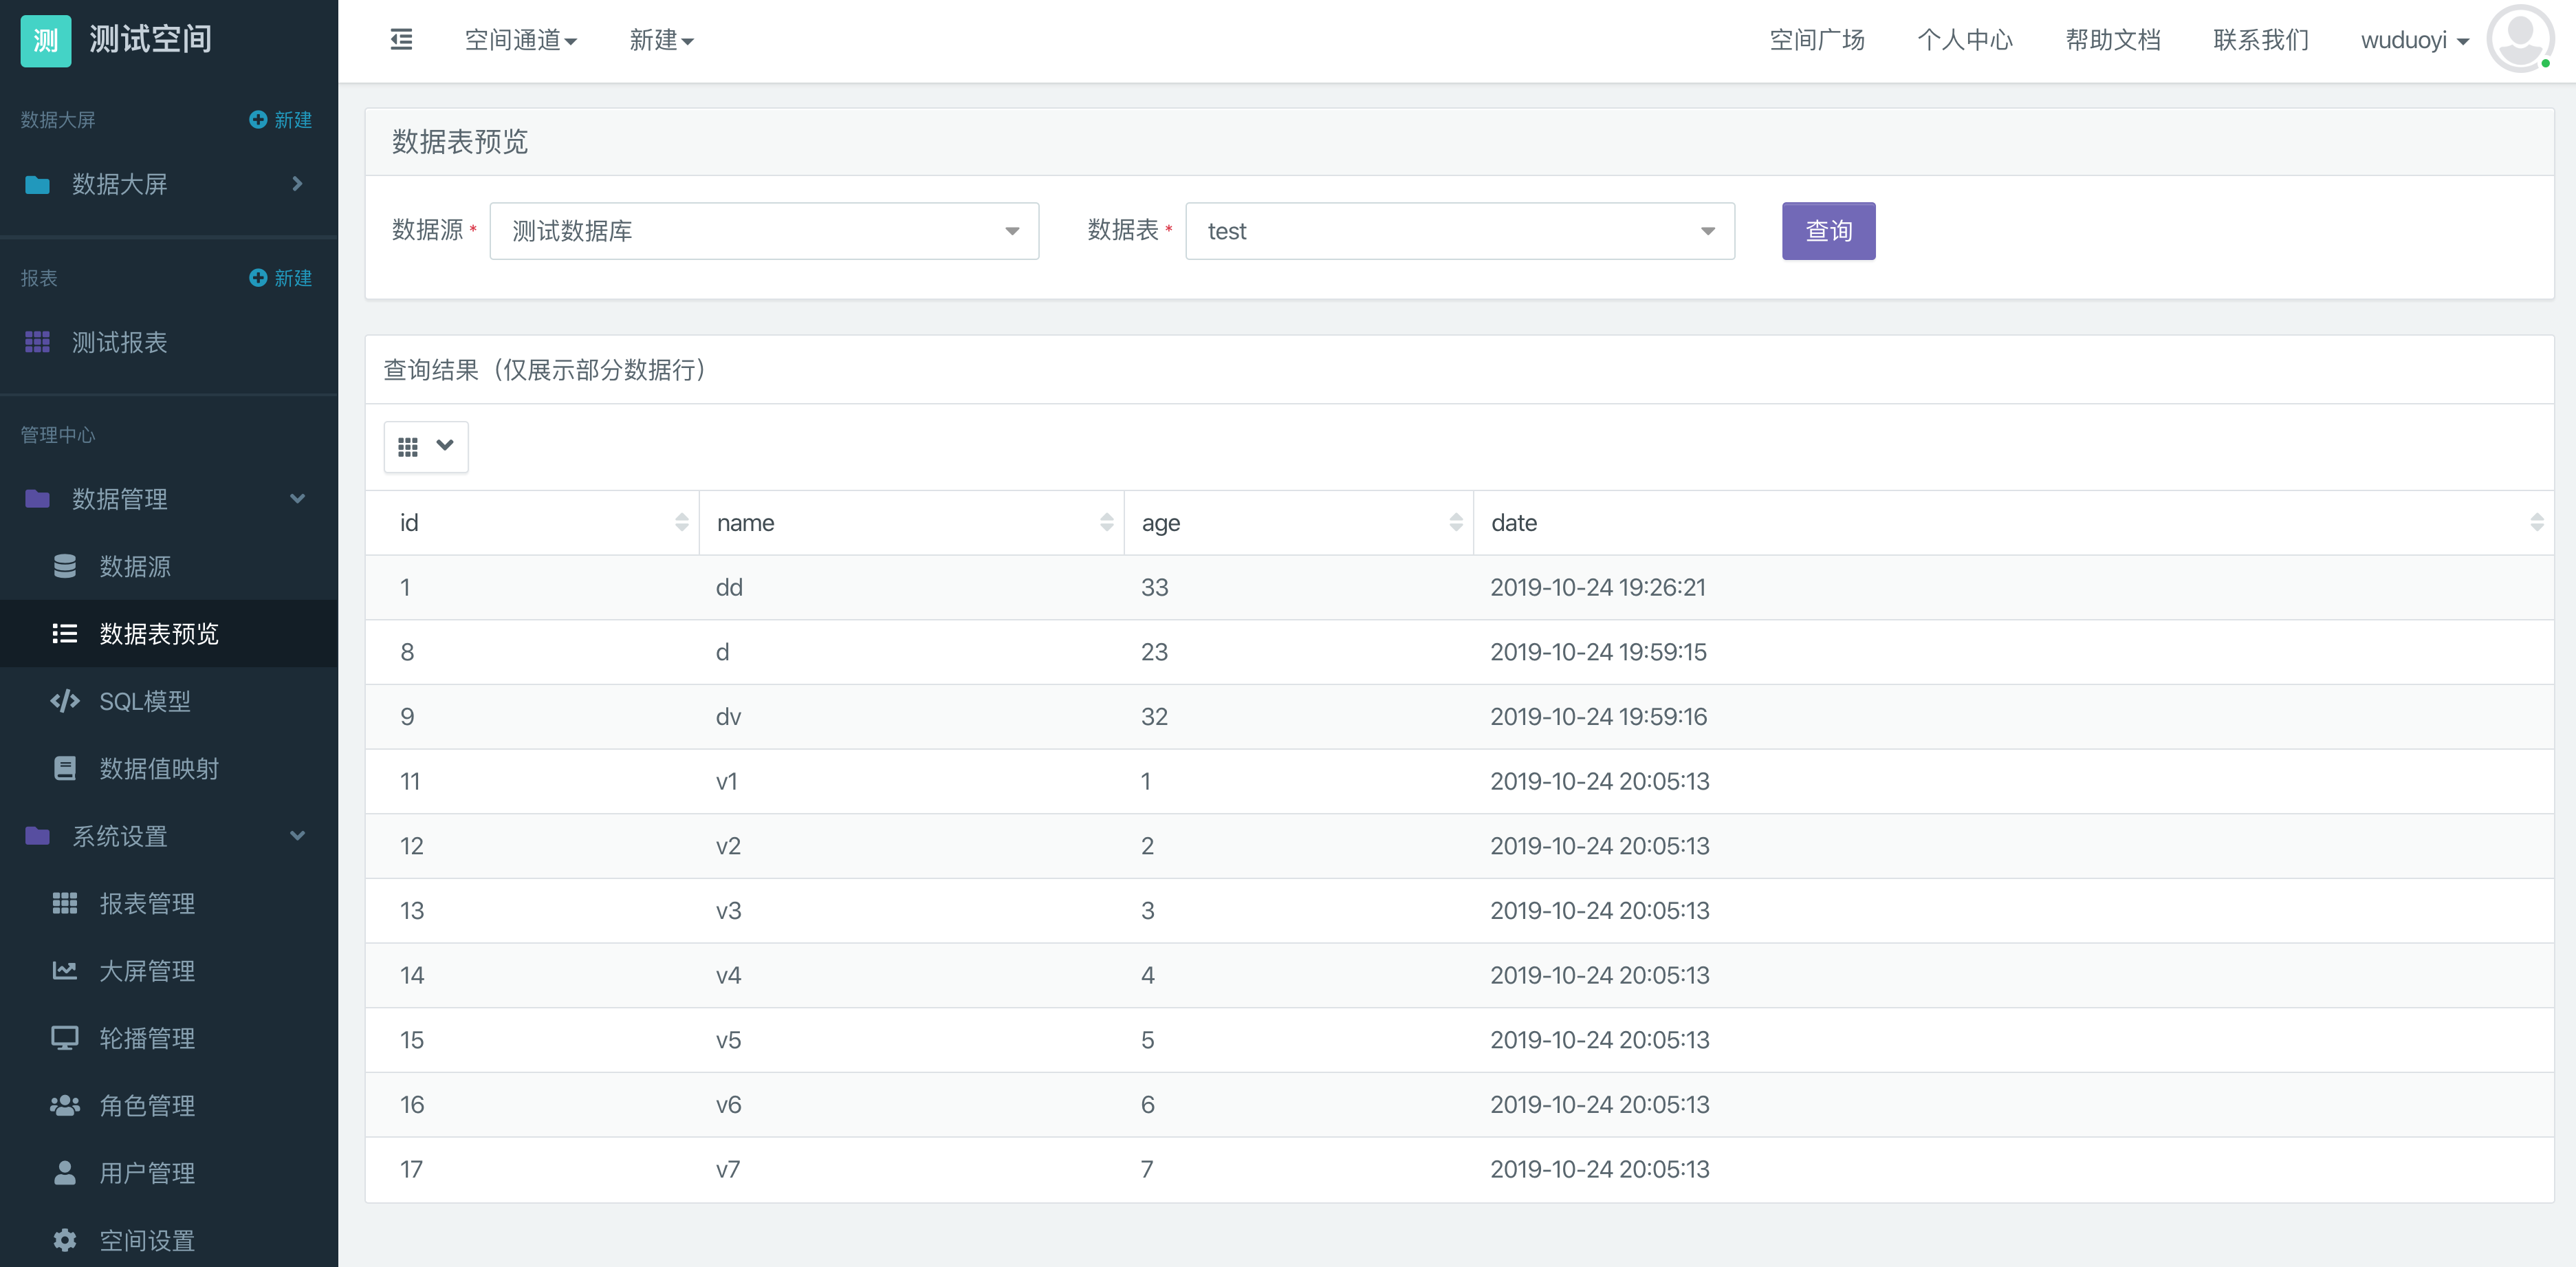Click the 数据大屏 folder icon
Screen dimensions: 2576x1267
pos(38,184)
